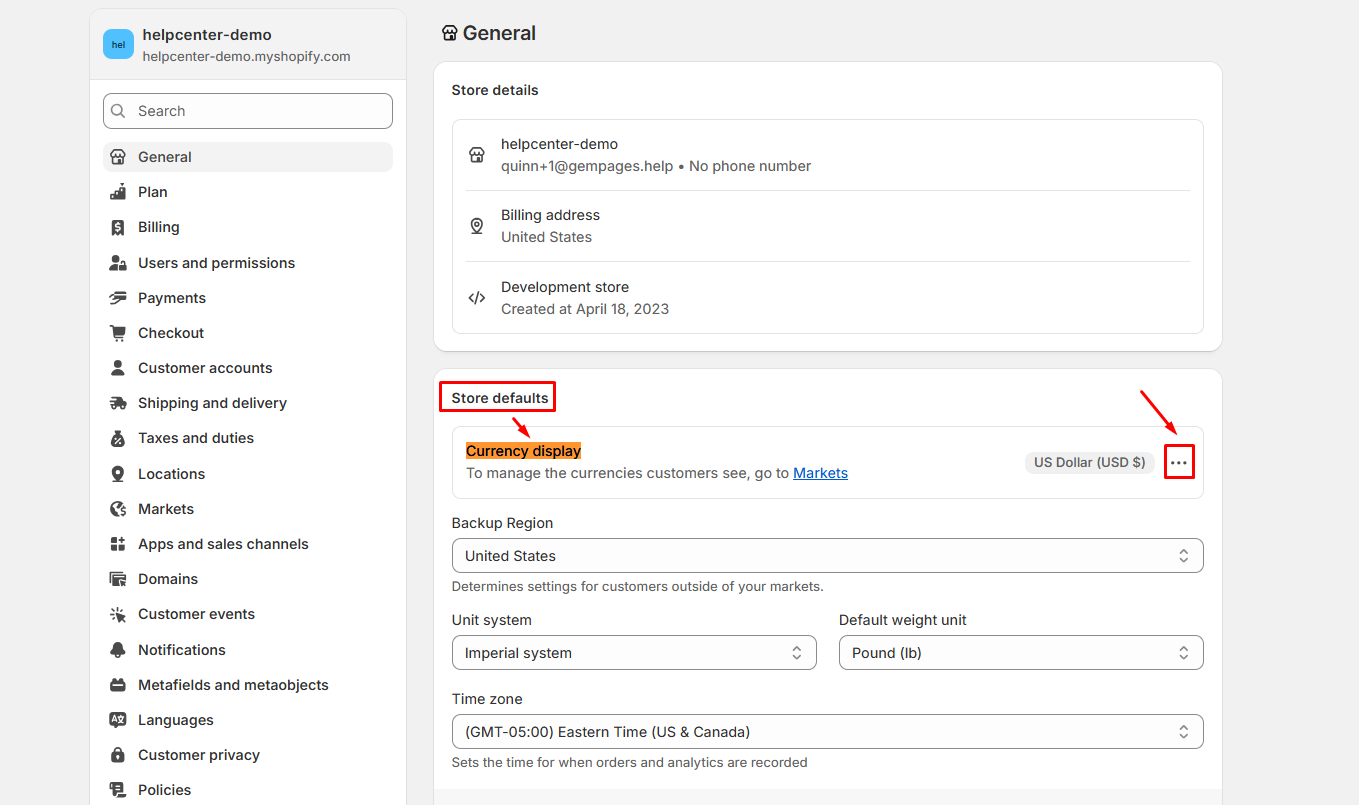Open the Default weight unit dropdown

[1020, 653]
